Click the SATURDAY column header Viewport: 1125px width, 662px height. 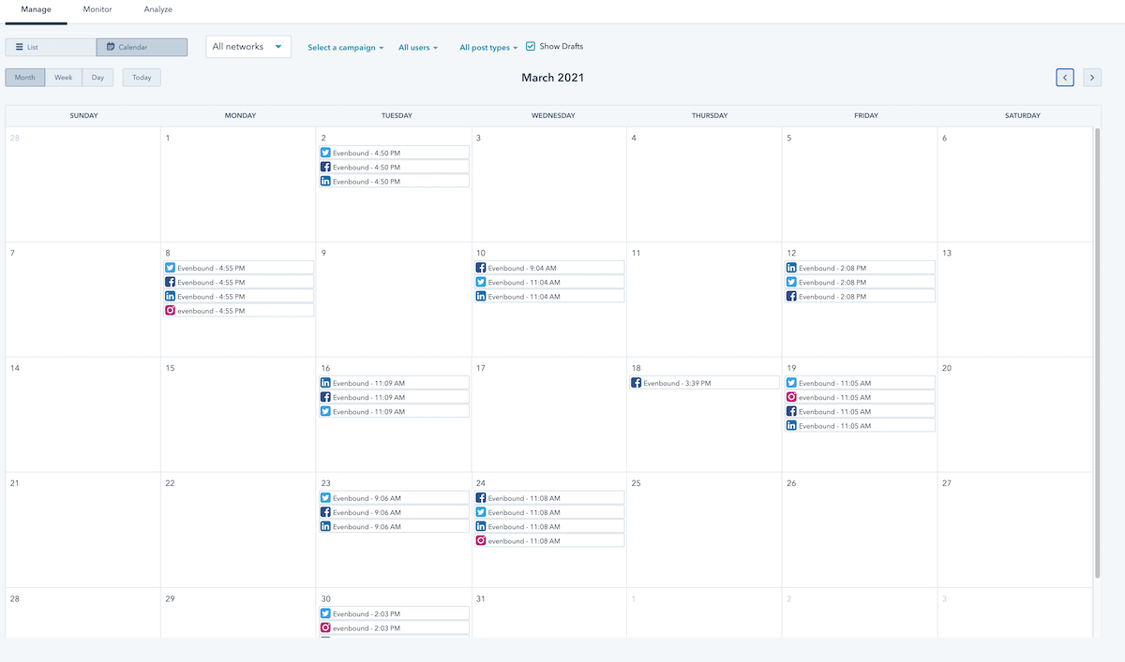click(1022, 115)
